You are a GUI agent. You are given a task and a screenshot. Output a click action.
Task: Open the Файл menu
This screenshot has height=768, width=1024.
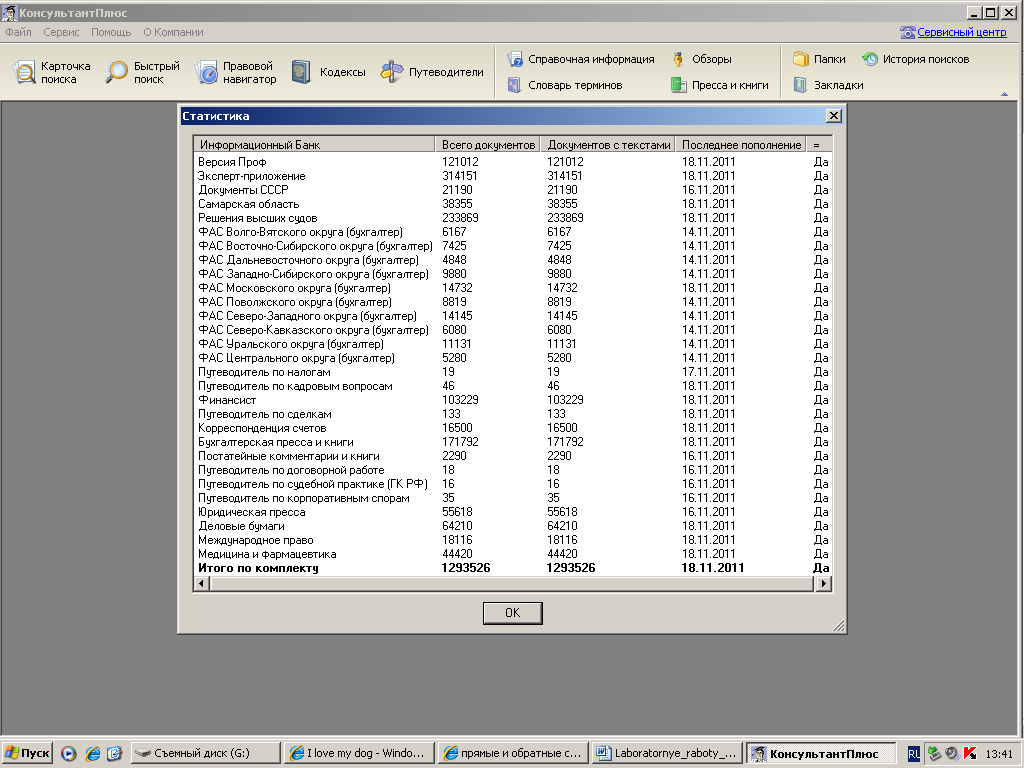tap(18, 32)
